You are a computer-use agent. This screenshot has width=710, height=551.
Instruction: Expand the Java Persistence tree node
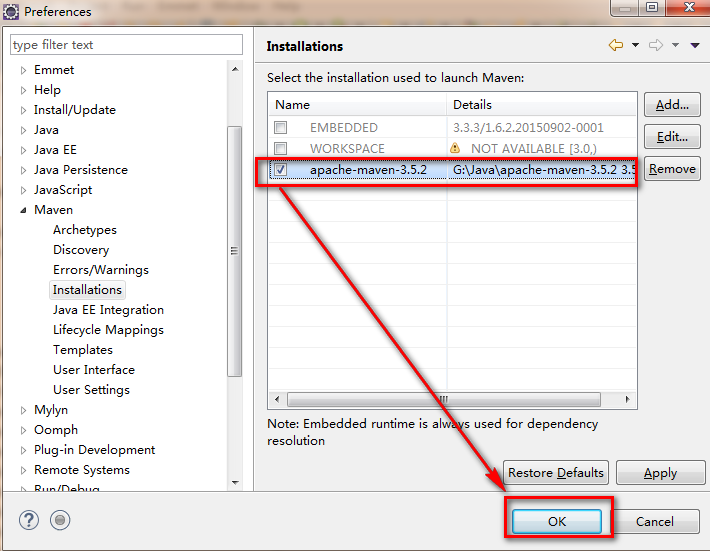(24, 170)
